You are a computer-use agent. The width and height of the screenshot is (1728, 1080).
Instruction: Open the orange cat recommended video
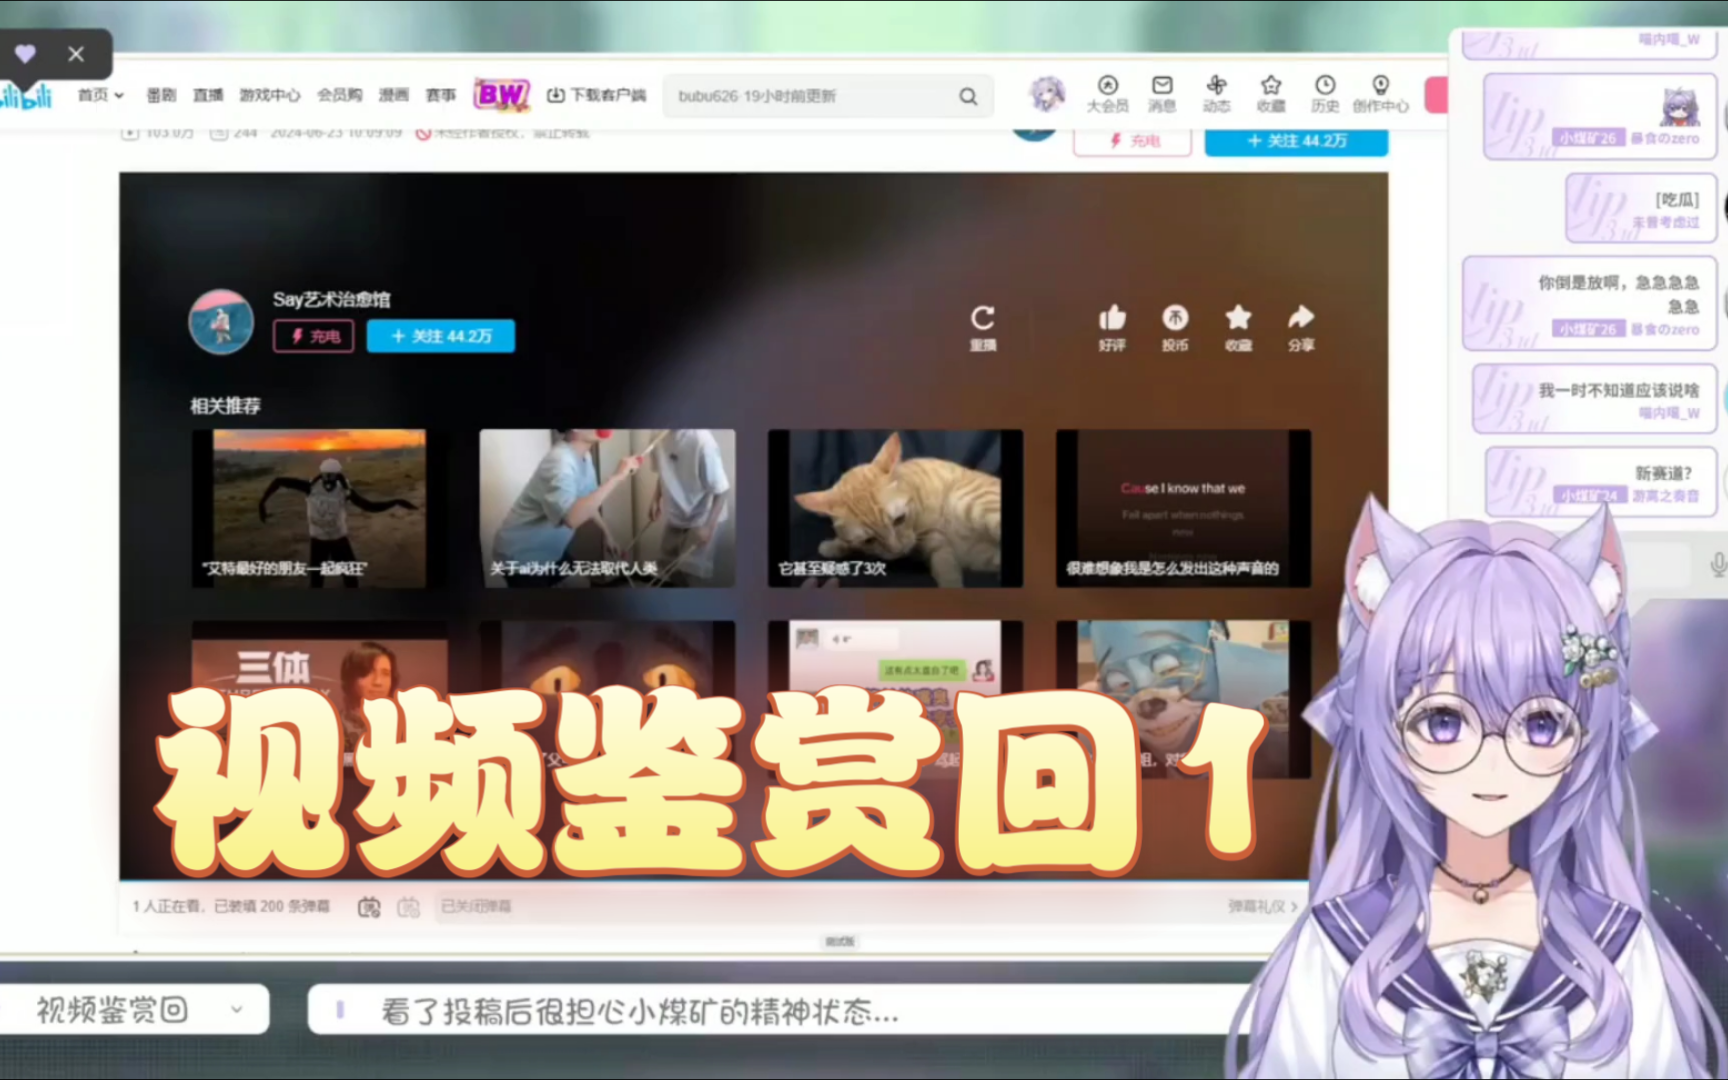coord(895,508)
